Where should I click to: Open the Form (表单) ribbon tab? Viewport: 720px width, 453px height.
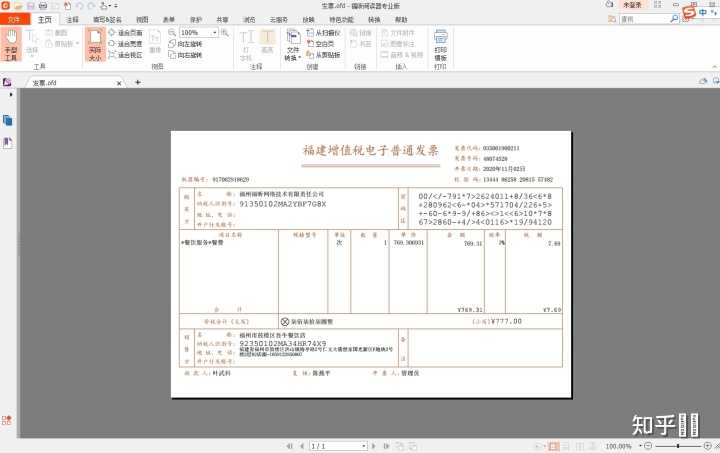(169, 19)
